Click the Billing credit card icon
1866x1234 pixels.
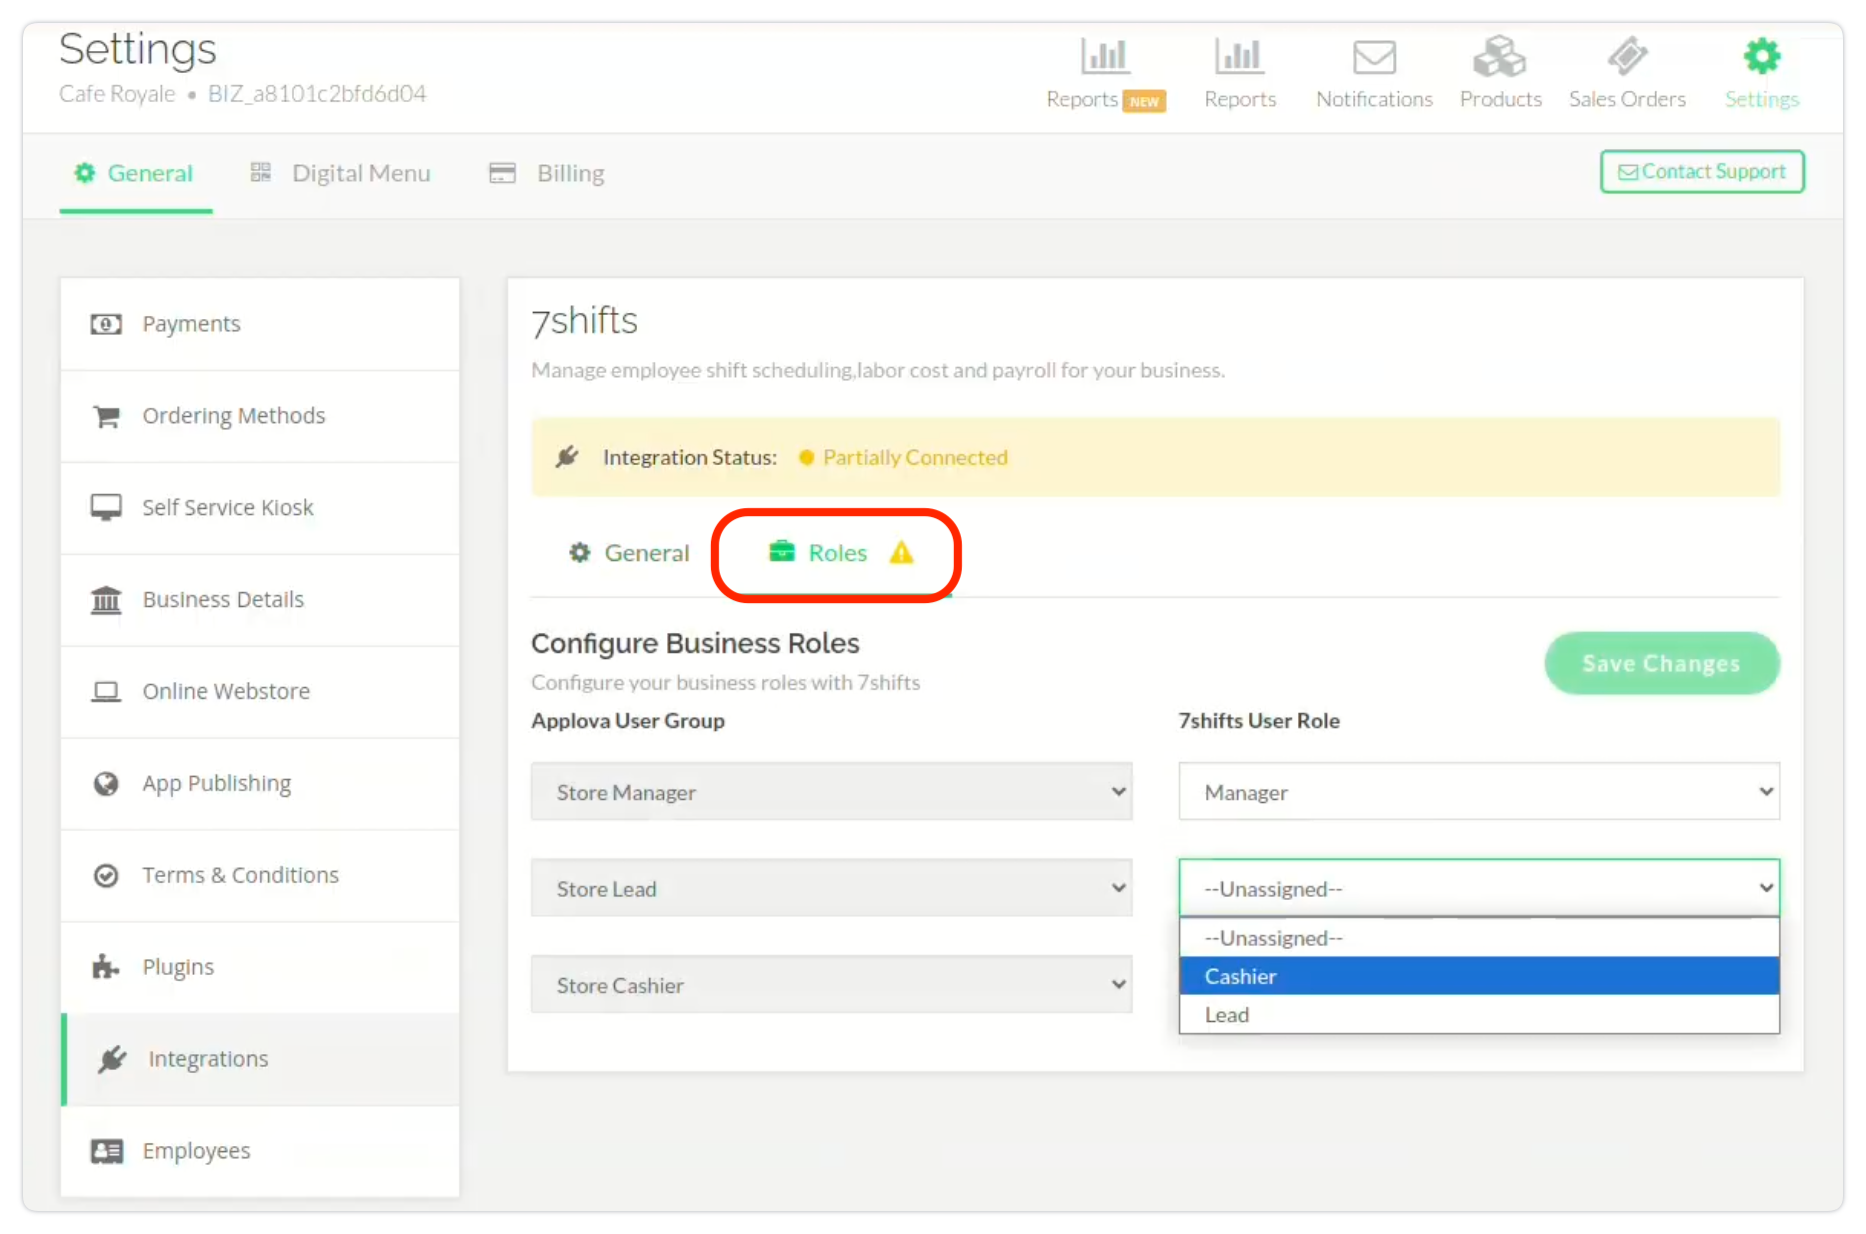[502, 173]
